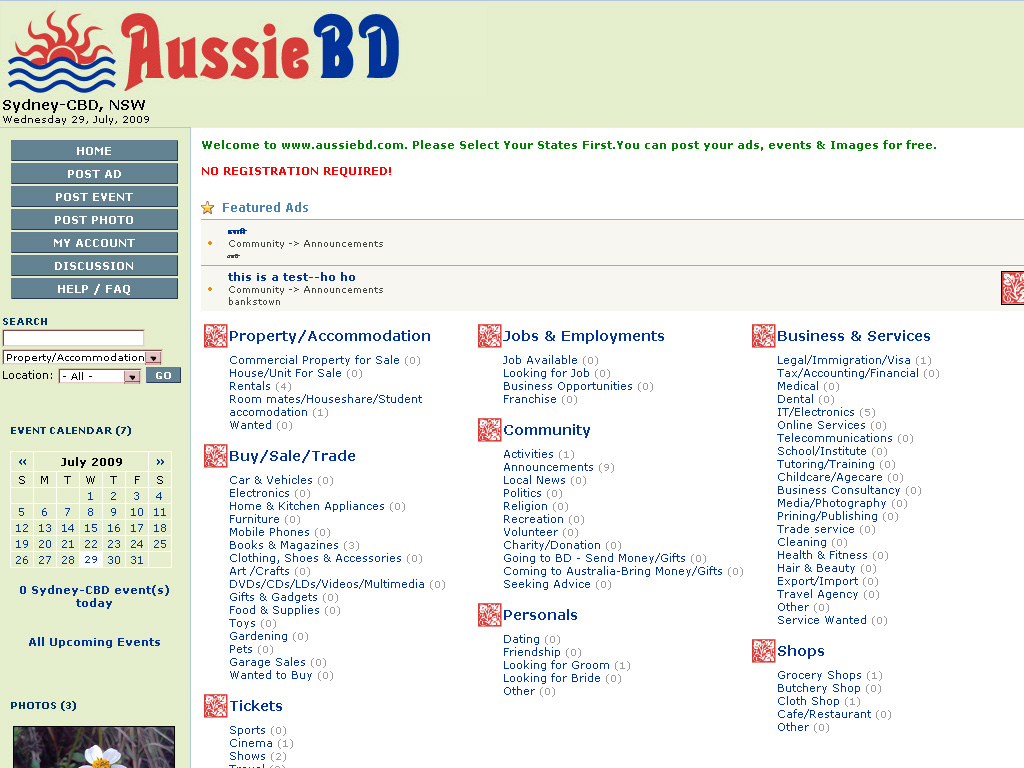Open the POST AD menu item
Screen dimensions: 1024x768
tap(94, 174)
